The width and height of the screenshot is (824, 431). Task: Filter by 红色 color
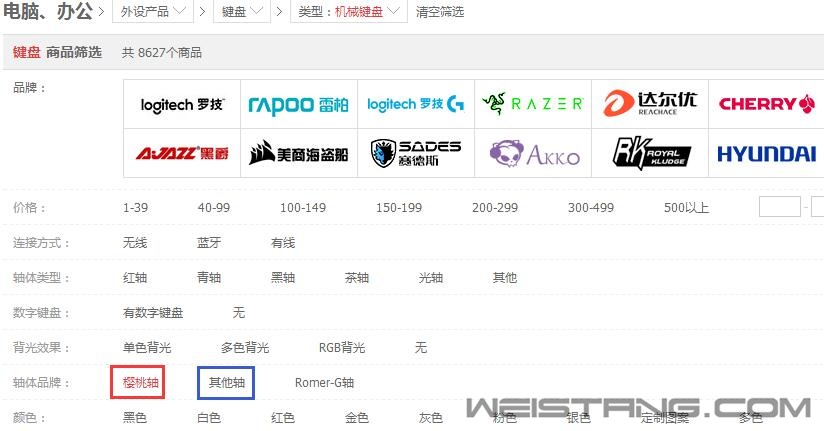(x=283, y=418)
